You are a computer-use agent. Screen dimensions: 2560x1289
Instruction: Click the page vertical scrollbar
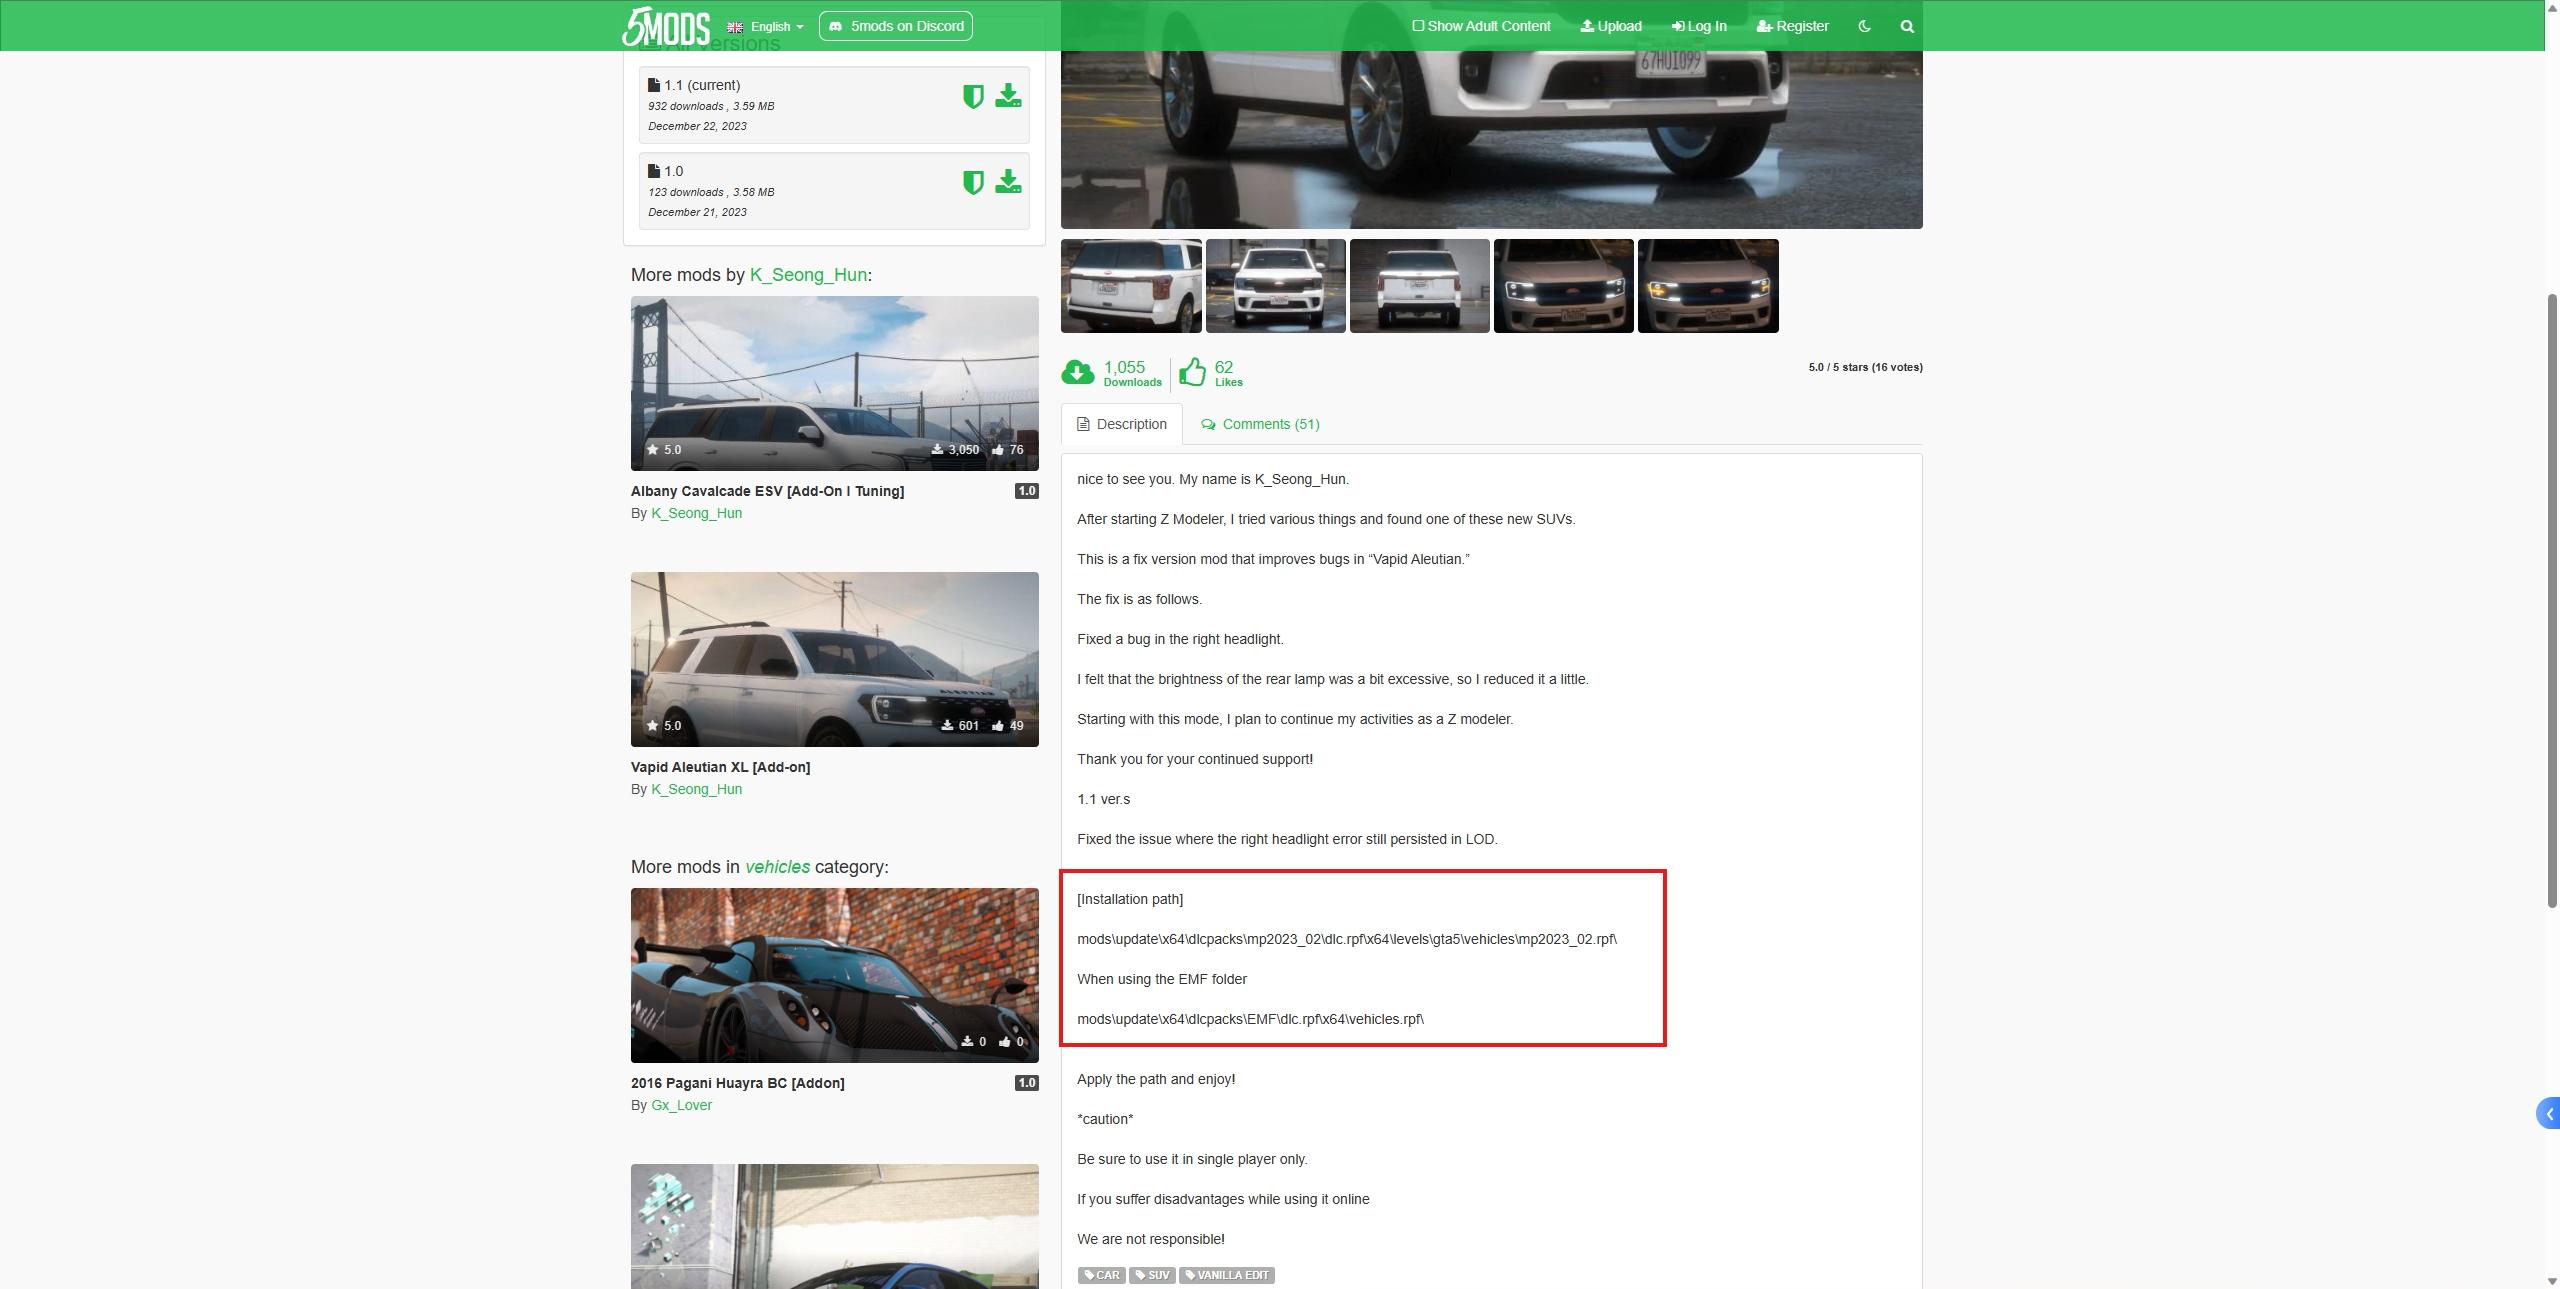2552,600
